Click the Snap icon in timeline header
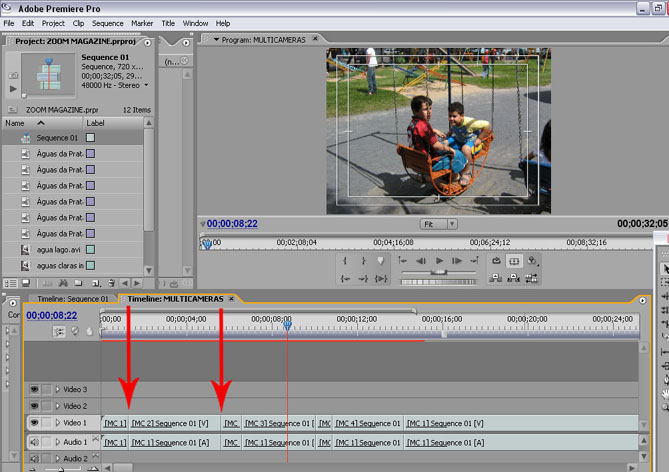 point(60,331)
